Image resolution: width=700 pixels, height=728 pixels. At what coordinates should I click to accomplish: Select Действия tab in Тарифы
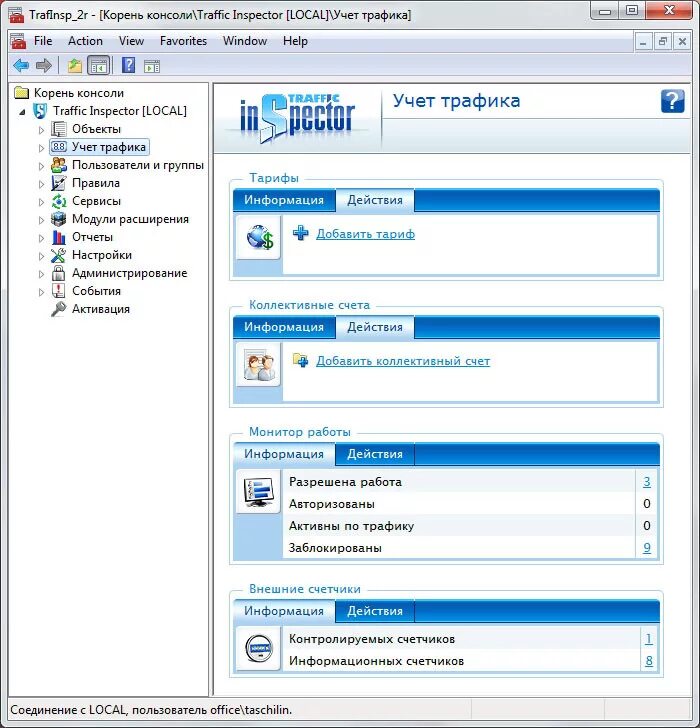tap(375, 200)
